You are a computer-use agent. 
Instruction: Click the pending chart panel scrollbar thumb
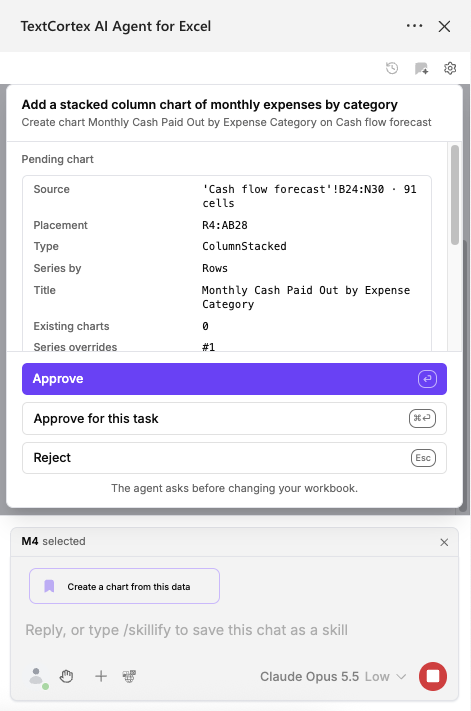[x=455, y=195]
